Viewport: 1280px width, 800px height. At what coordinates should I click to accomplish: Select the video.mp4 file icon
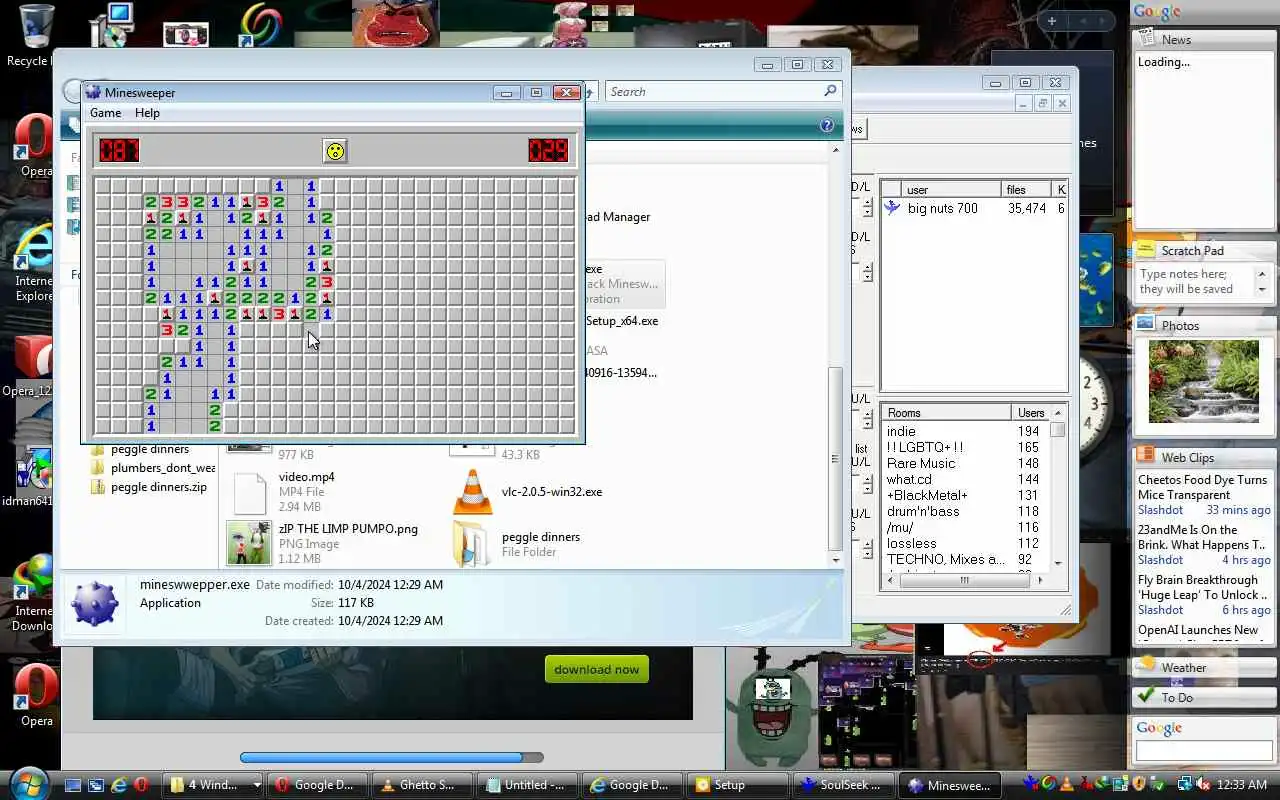249,492
